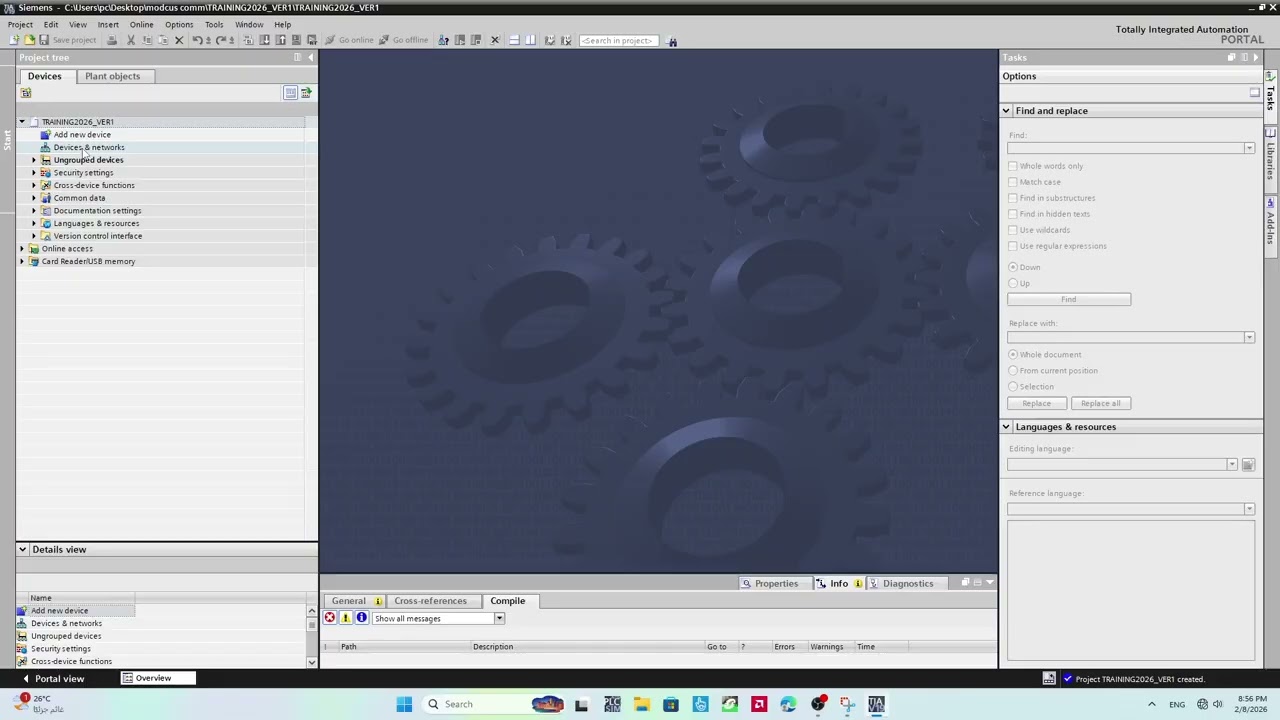Switch to the Plant objects tab
Image resolution: width=1280 pixels, height=720 pixels.
click(x=112, y=76)
